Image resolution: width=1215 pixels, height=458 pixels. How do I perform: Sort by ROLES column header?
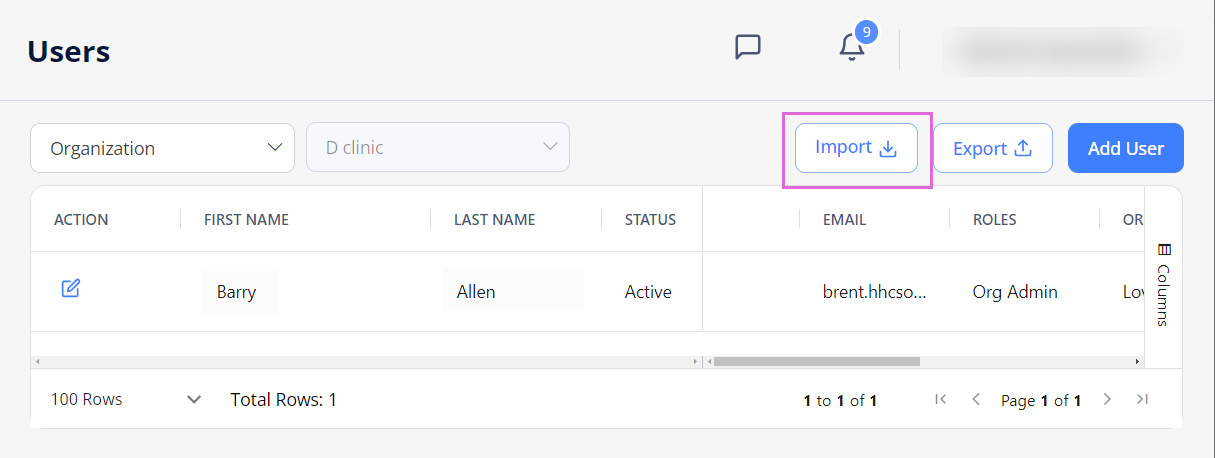click(994, 220)
